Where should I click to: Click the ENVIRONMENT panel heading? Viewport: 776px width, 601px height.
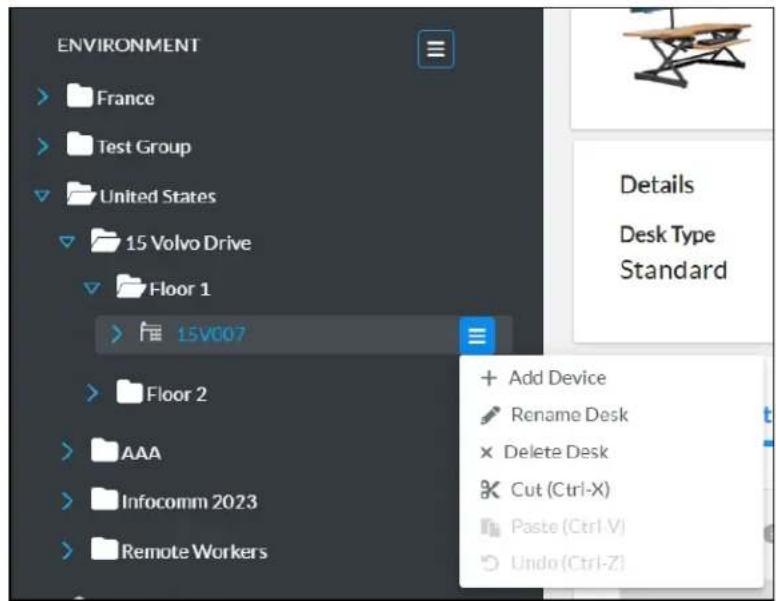pyautogui.click(x=129, y=46)
